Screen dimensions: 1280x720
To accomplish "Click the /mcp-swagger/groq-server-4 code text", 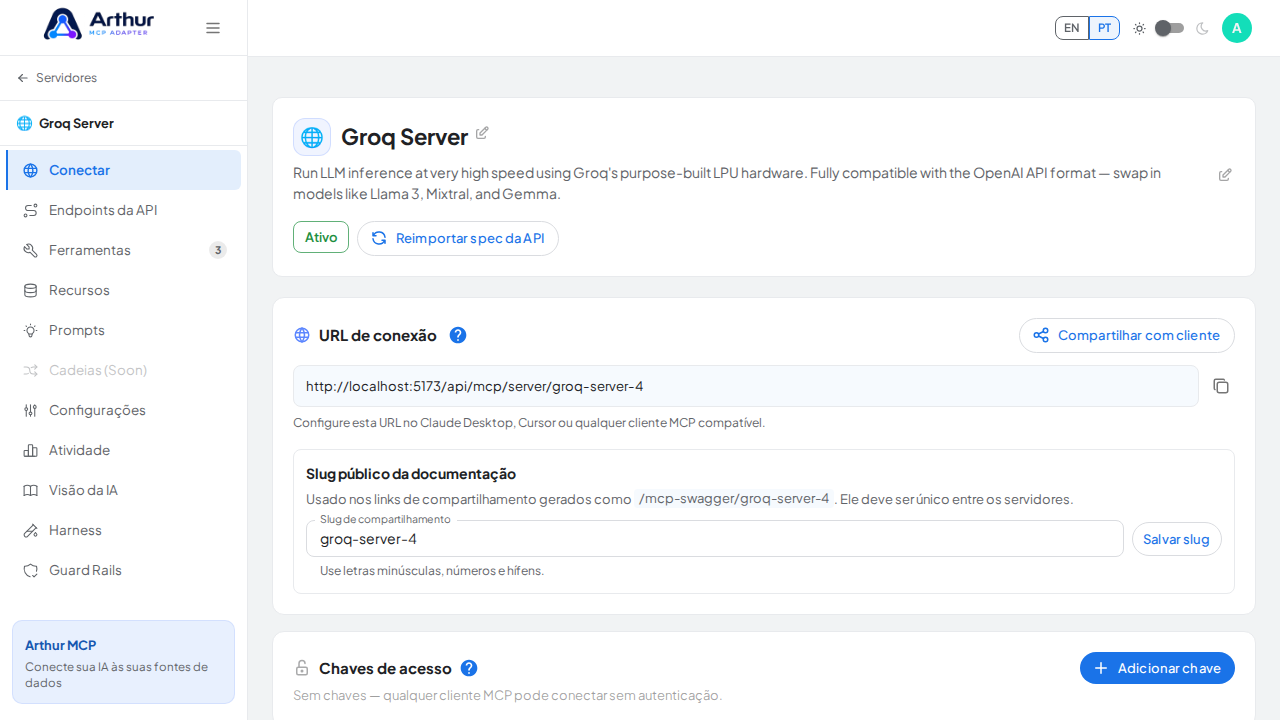I will [x=734, y=499].
